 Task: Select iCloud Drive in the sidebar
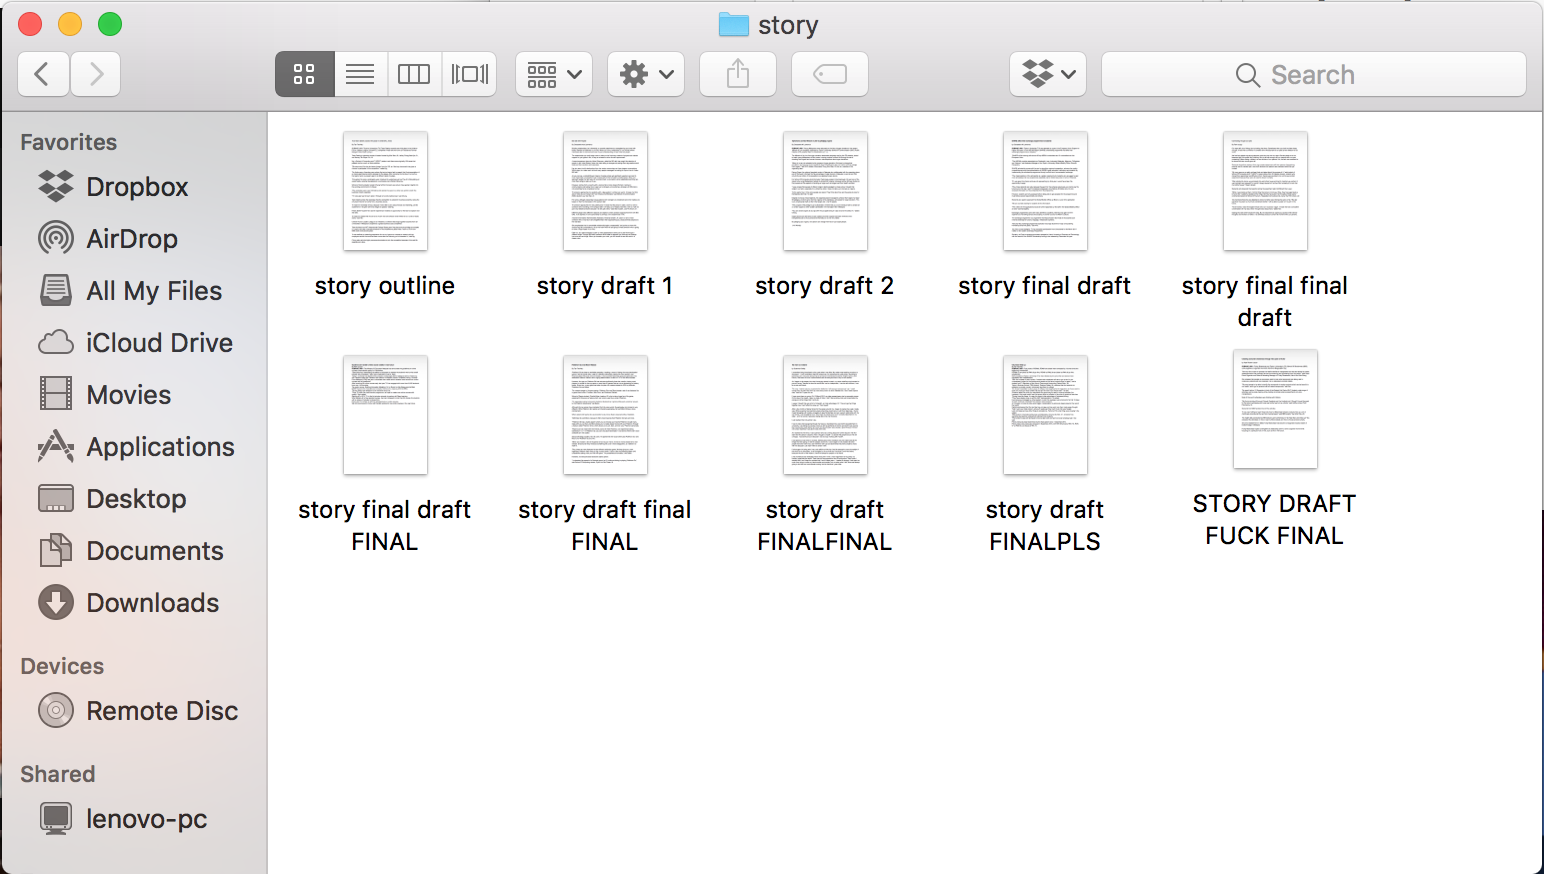pos(159,343)
